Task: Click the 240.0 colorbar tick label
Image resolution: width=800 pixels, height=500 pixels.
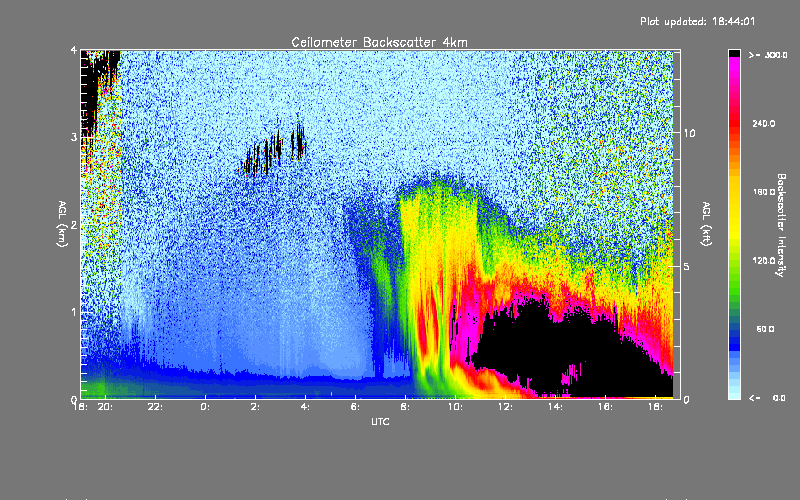Action: pyautogui.click(x=764, y=124)
